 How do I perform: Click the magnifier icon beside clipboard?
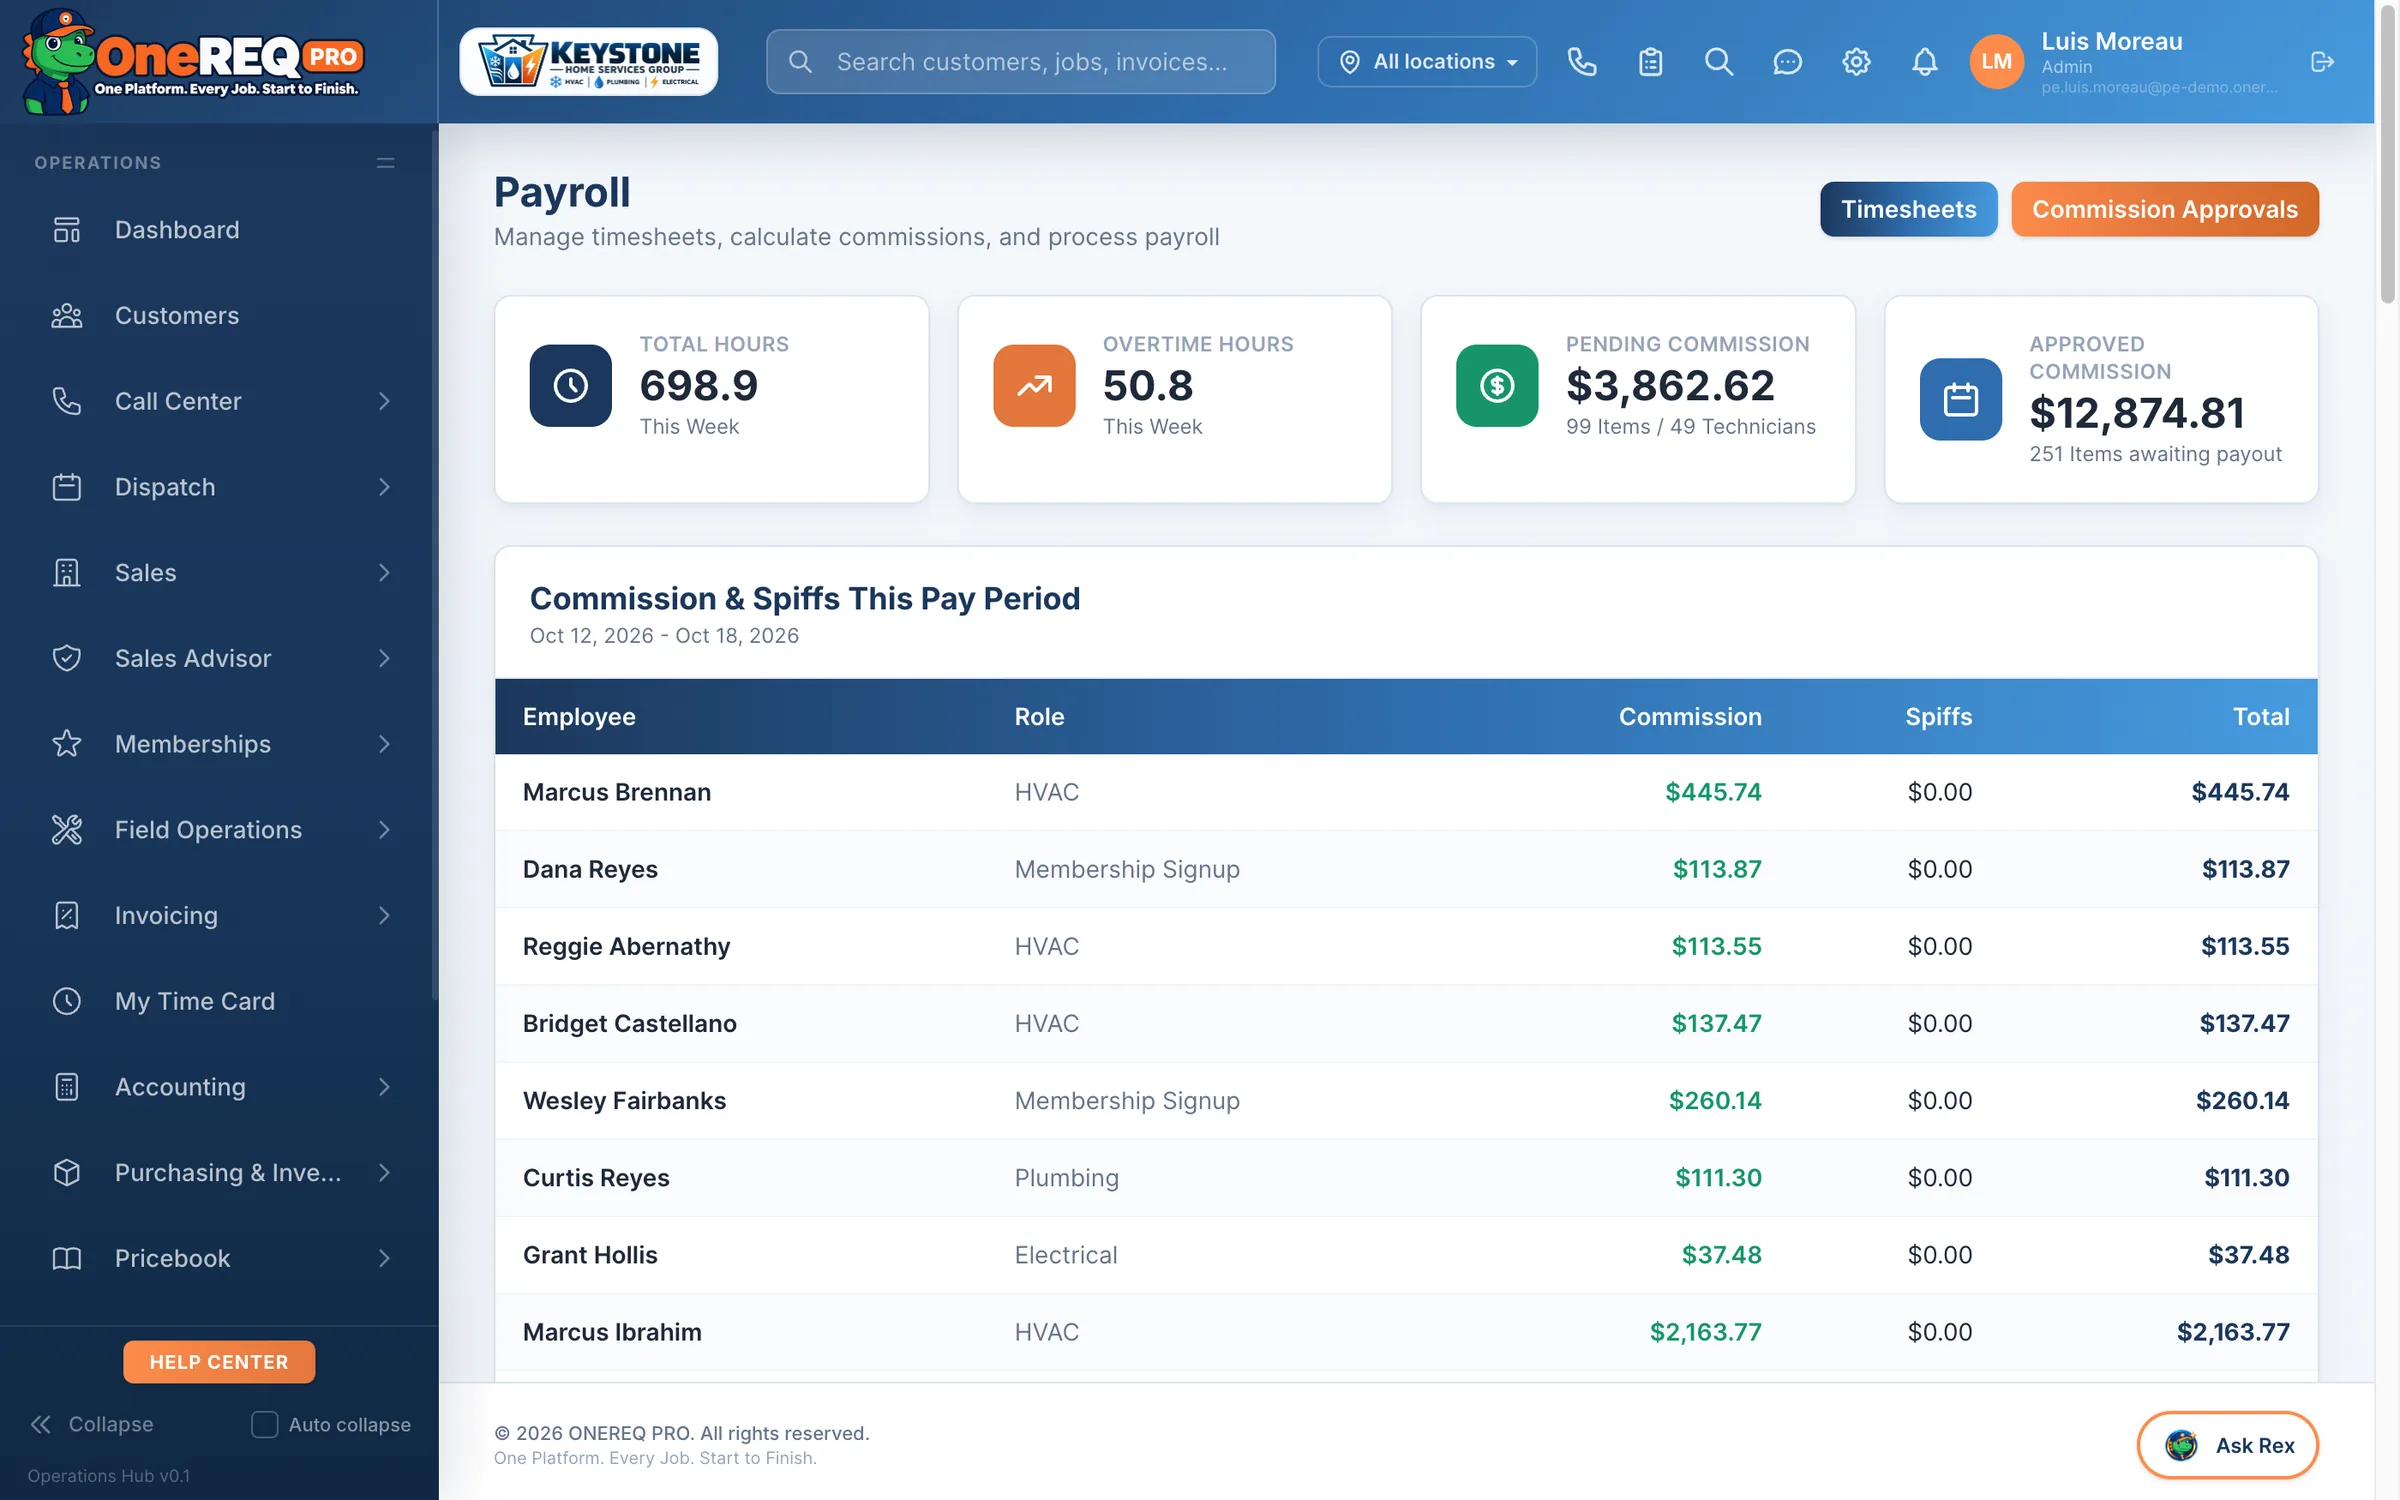point(1718,62)
